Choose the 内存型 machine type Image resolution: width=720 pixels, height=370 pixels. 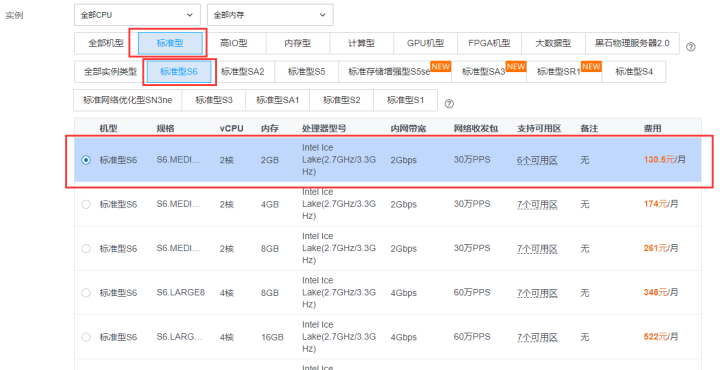(x=298, y=44)
